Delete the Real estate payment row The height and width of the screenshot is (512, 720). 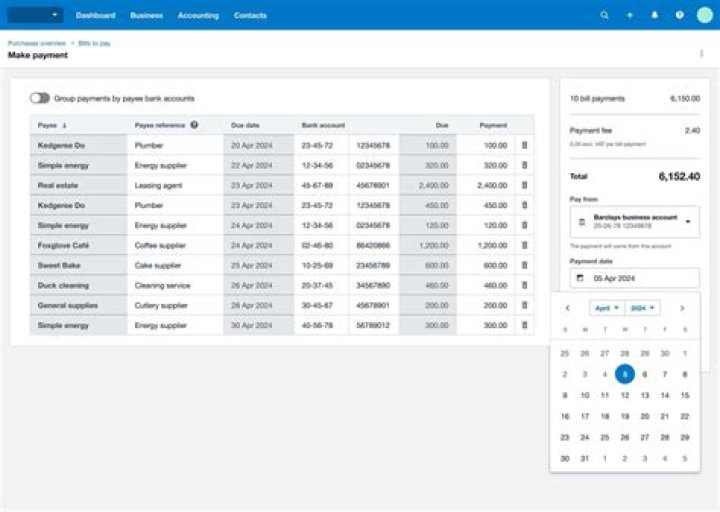click(x=525, y=185)
